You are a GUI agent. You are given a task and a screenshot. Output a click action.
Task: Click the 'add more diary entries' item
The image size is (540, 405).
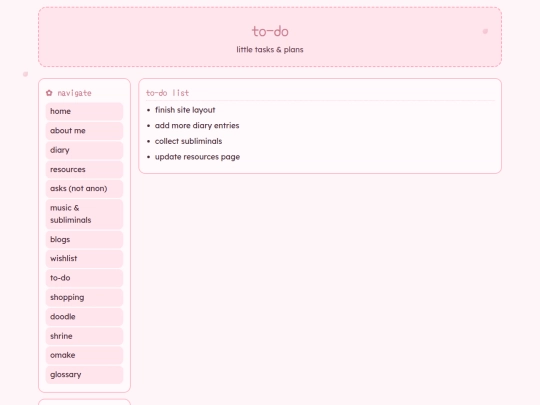coord(197,125)
